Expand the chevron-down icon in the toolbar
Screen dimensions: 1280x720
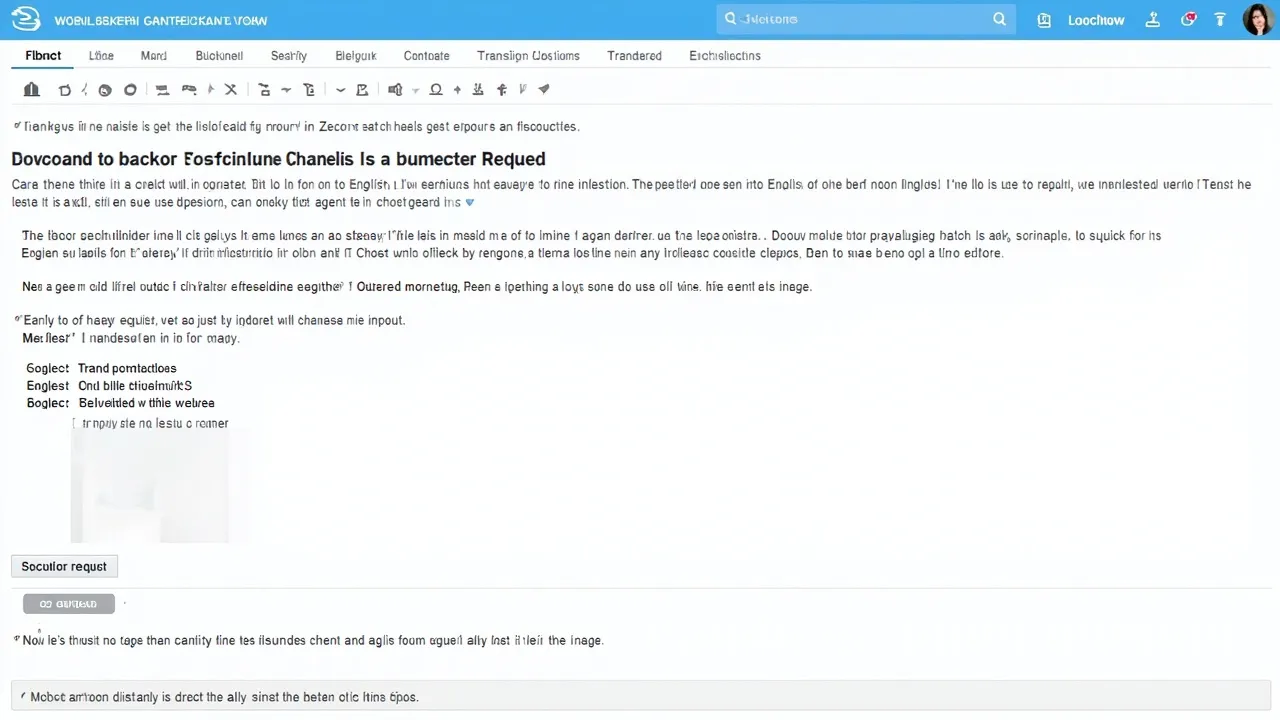[x=340, y=90]
